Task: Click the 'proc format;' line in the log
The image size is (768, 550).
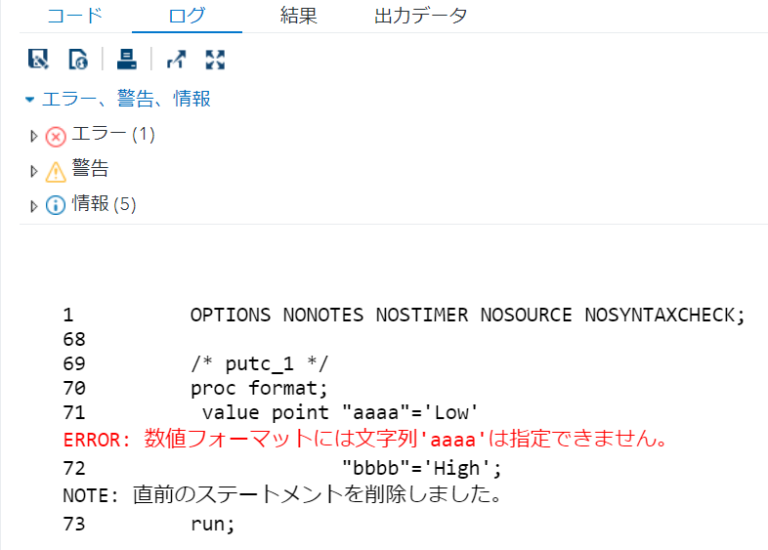Action: pos(258,388)
